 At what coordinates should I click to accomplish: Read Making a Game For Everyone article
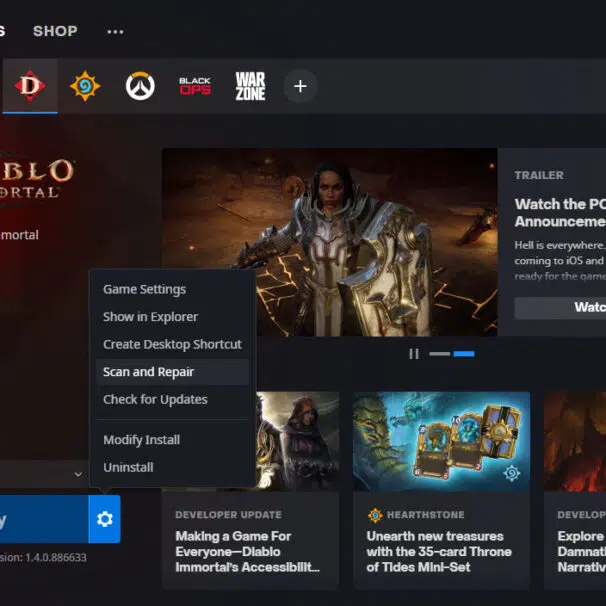click(x=247, y=552)
